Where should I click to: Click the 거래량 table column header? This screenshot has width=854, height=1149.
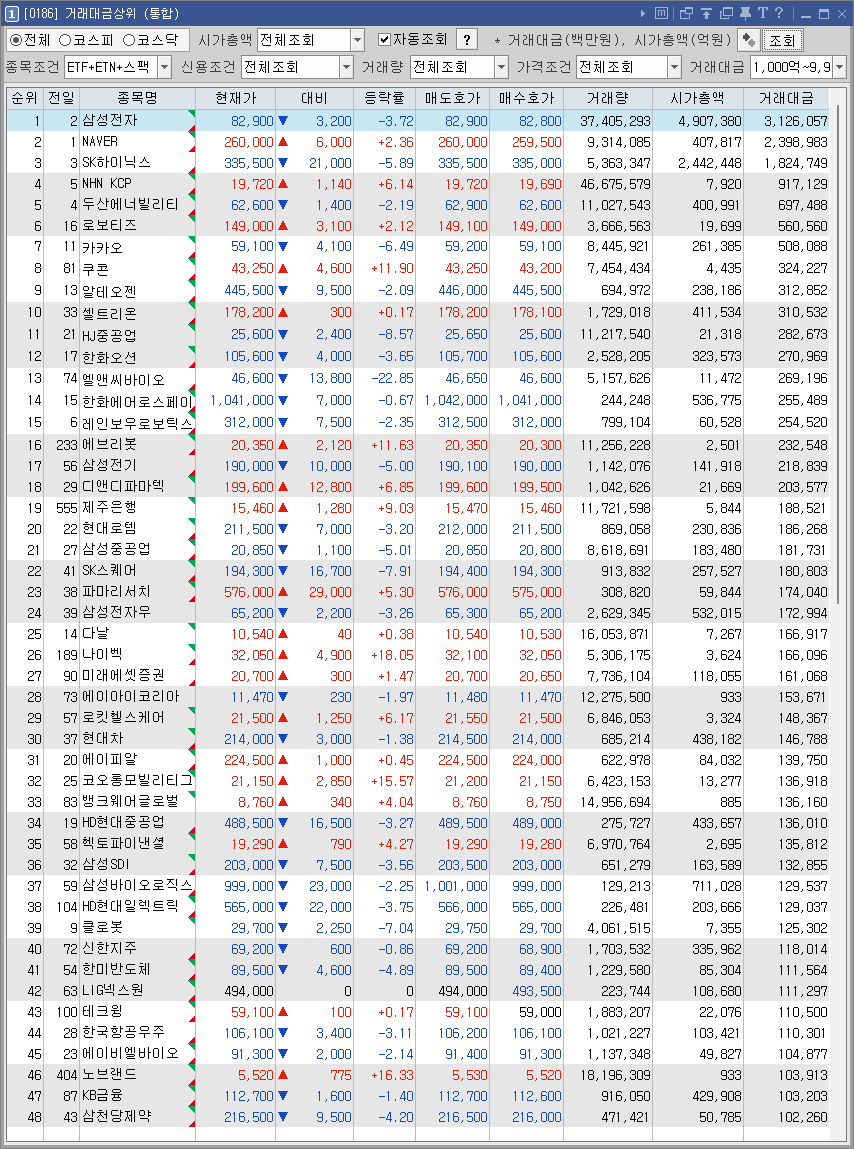608,98
